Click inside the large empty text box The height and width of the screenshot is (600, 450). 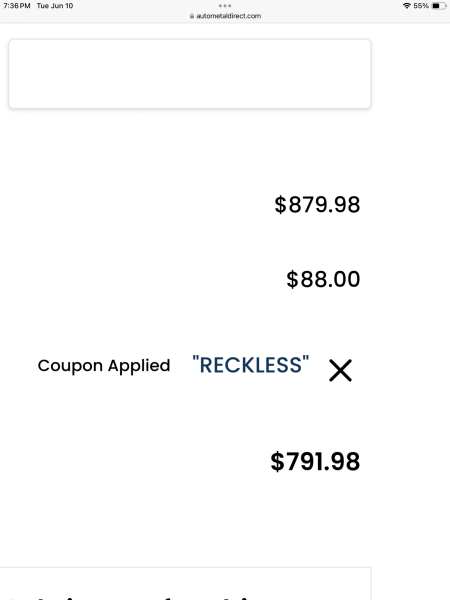190,74
